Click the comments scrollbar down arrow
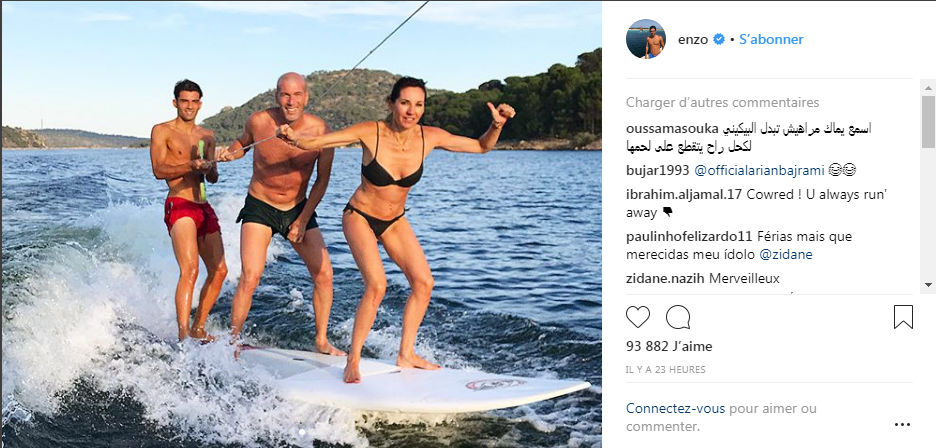 [928, 285]
